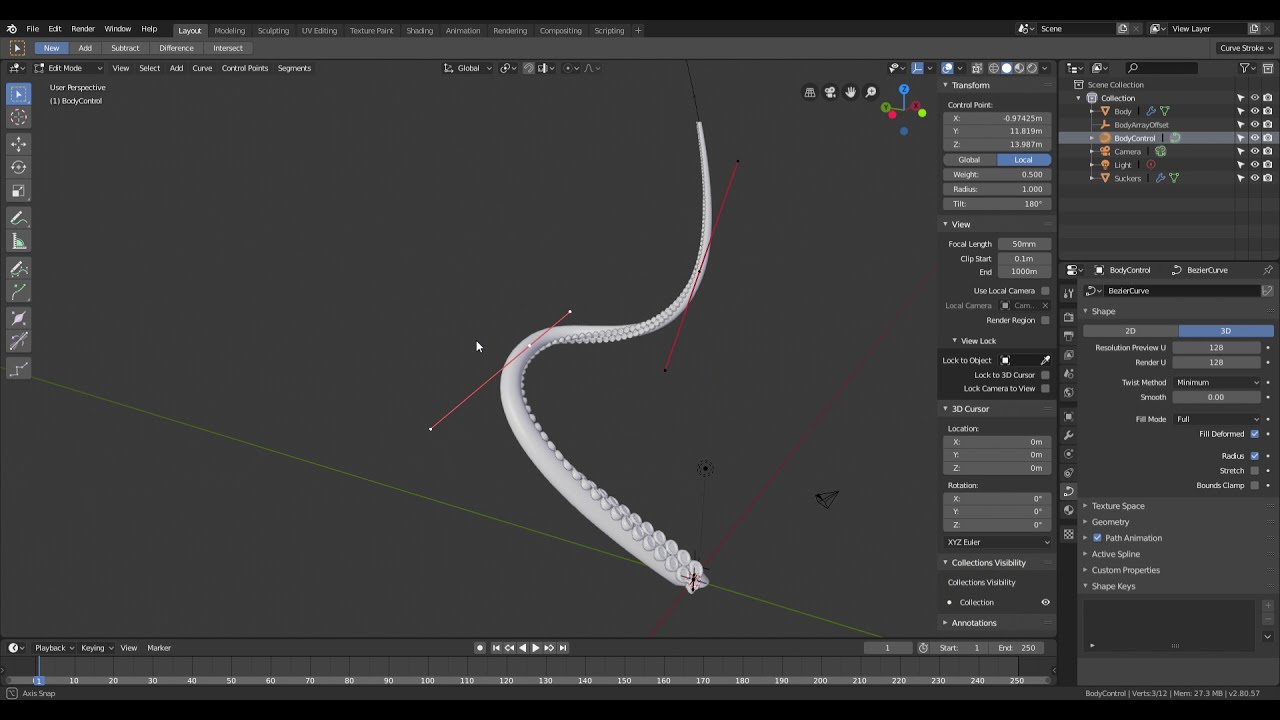Open the Twist Method dropdown

(x=1217, y=382)
